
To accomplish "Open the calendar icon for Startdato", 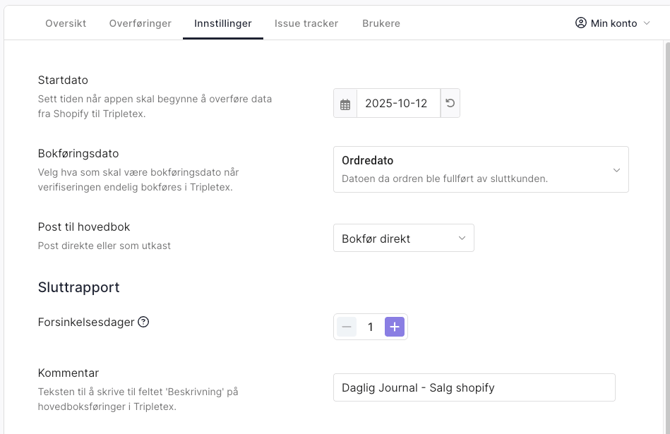I will (x=345, y=104).
